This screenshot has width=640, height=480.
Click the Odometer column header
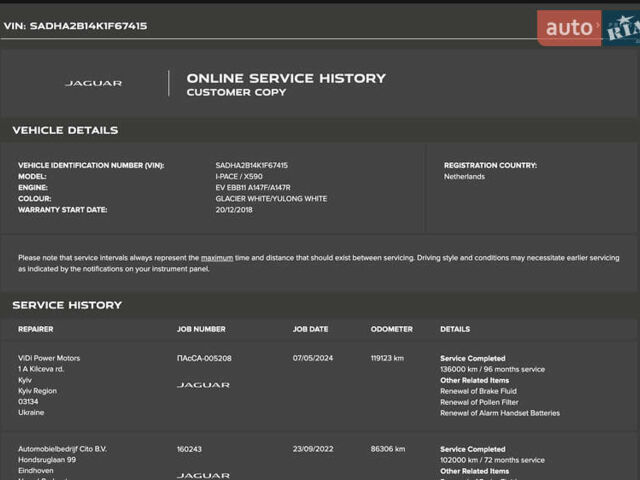pos(391,329)
